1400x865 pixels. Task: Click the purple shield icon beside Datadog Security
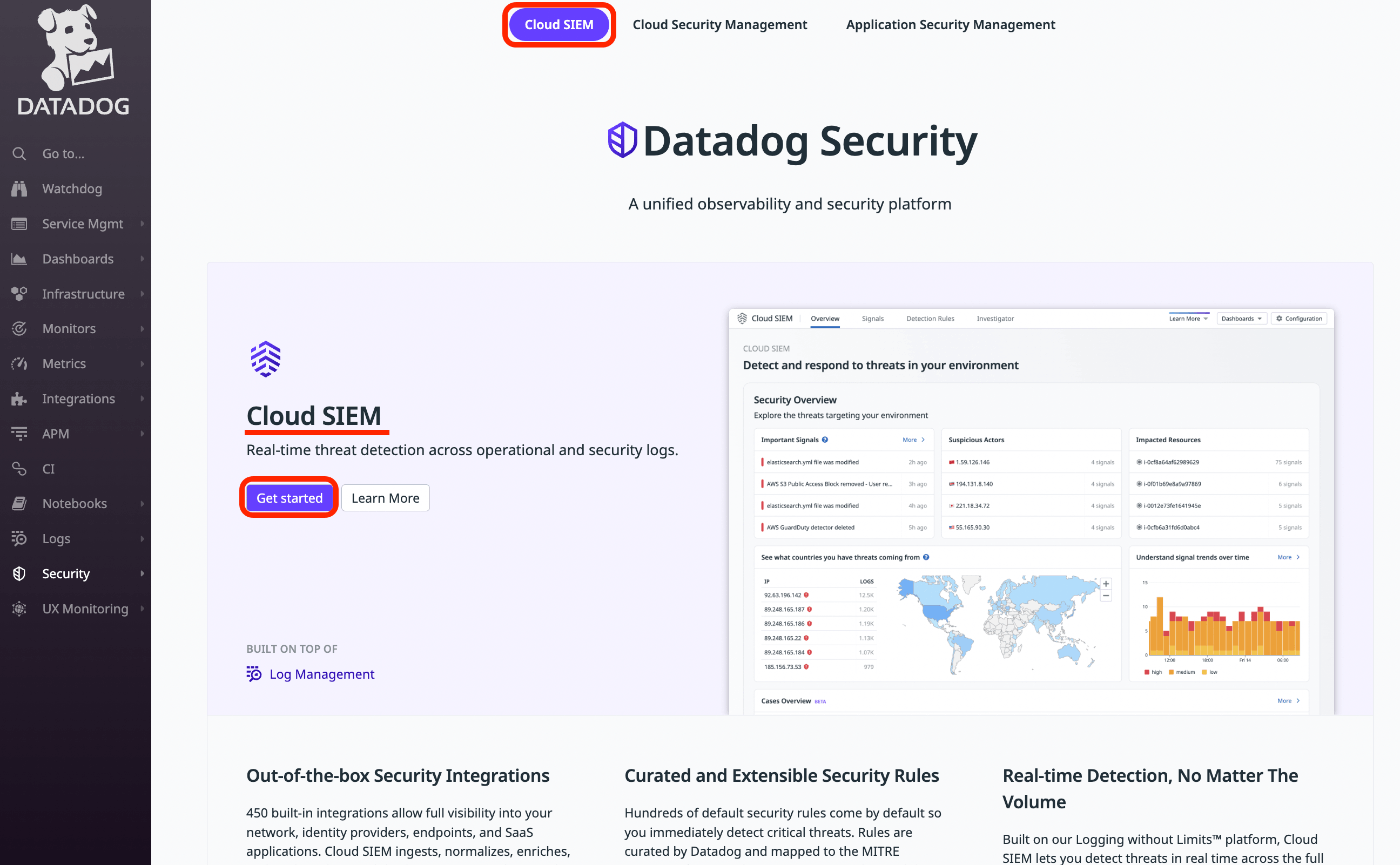point(622,140)
